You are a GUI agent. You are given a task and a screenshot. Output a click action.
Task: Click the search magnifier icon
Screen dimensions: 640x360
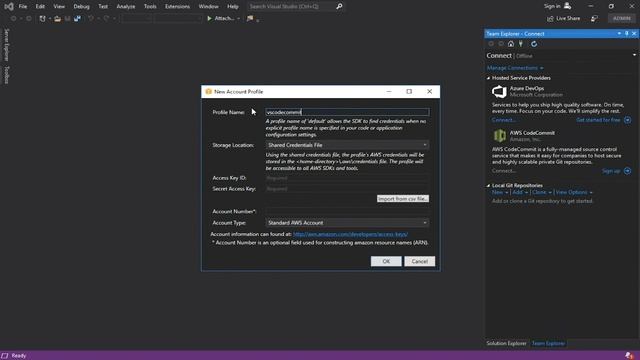[x=339, y=7]
